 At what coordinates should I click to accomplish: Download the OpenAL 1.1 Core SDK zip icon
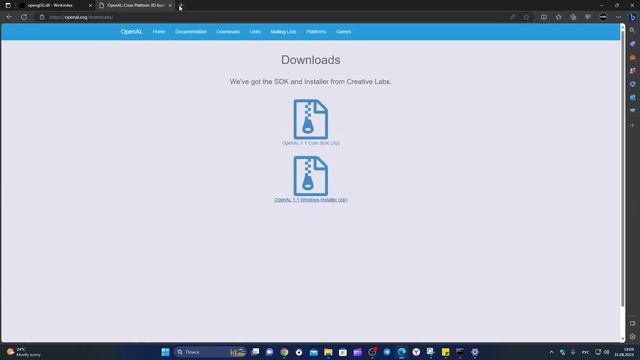point(311,119)
